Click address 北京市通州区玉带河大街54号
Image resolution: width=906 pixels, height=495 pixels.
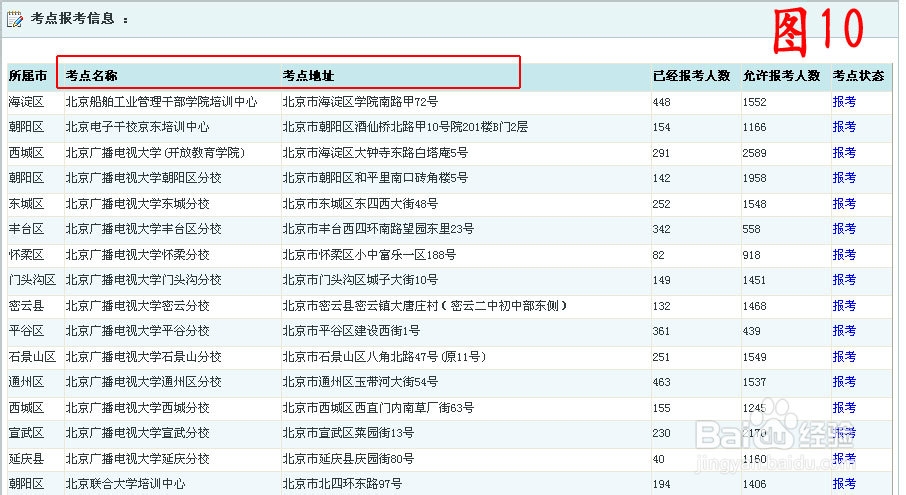tap(360, 381)
